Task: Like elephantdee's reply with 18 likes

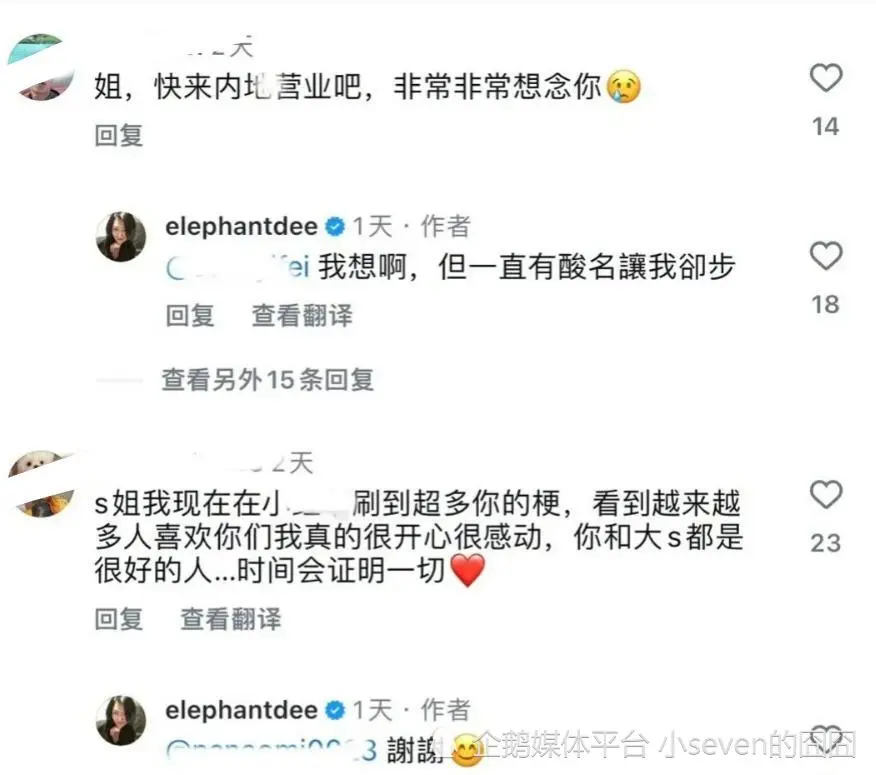Action: [x=826, y=256]
